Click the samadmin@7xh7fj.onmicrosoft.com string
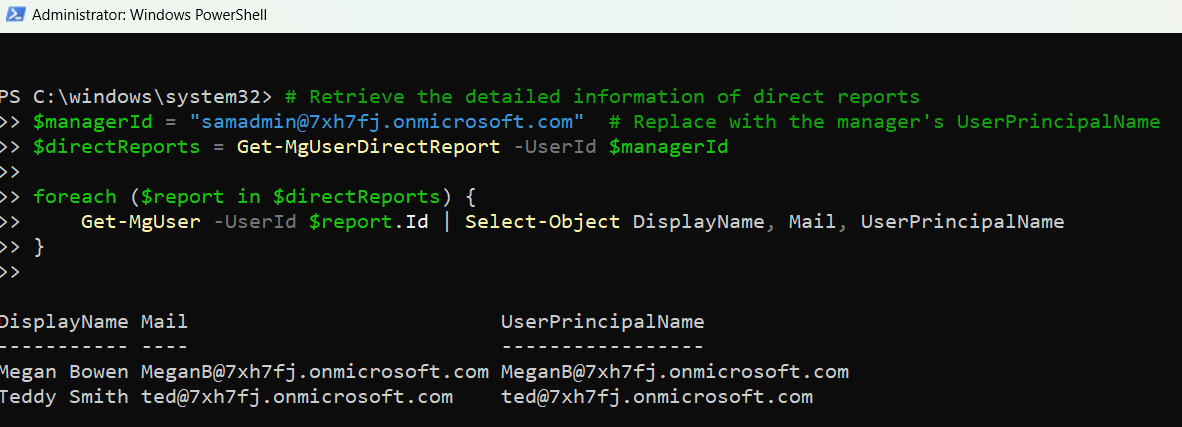1182x427 pixels. 393,122
